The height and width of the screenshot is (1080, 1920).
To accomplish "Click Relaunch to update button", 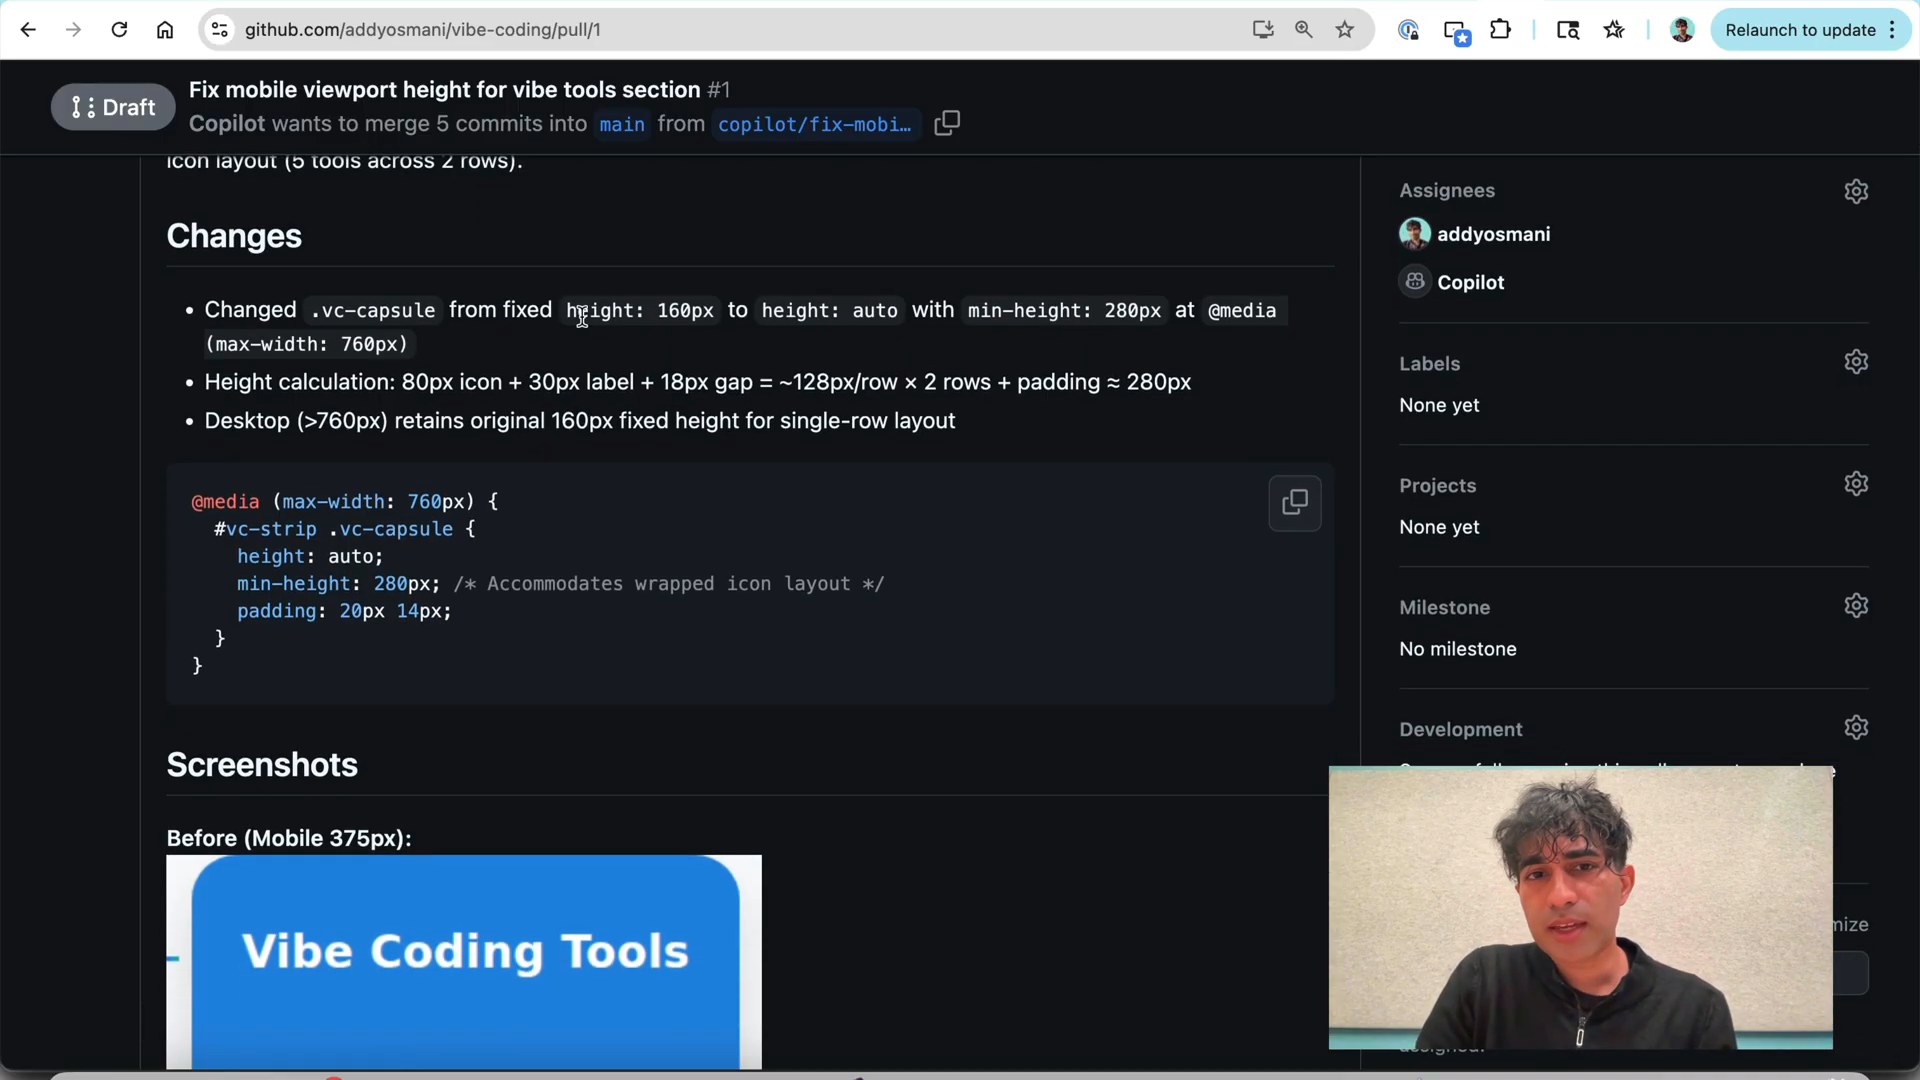I will (x=1811, y=30).
